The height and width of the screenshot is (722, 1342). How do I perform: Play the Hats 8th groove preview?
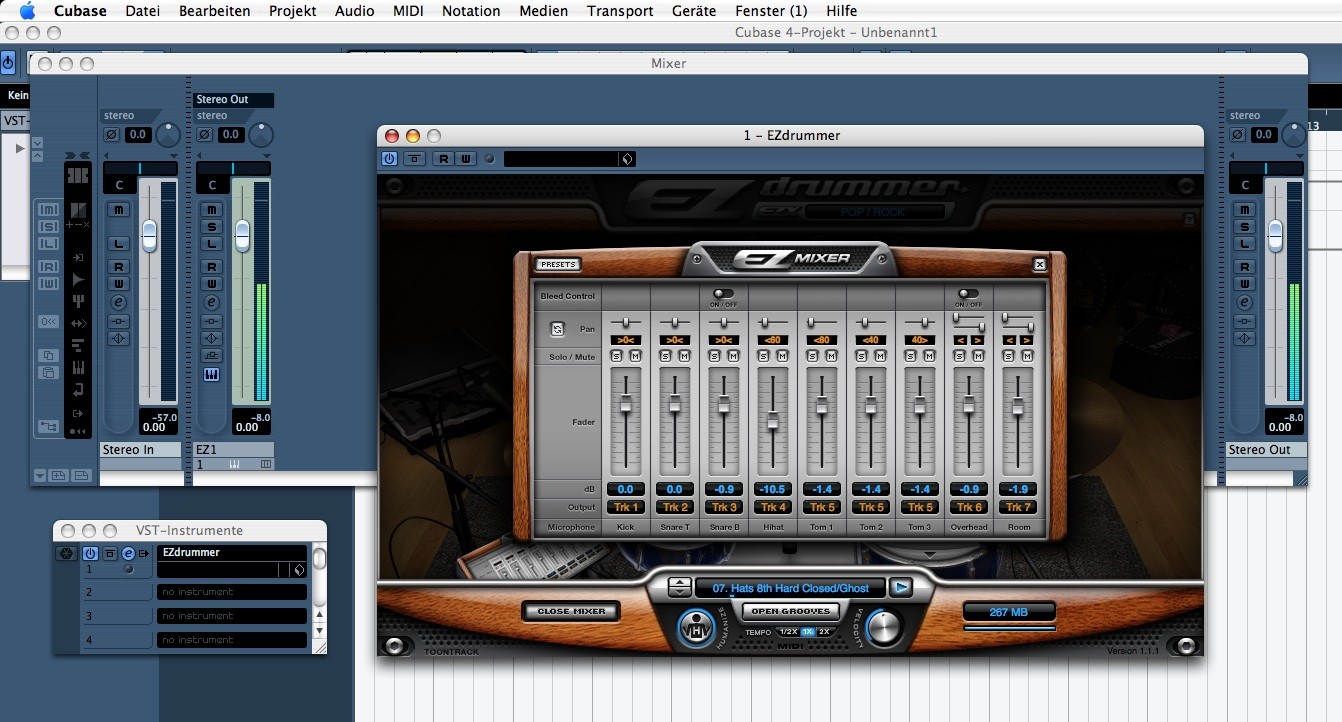click(x=901, y=587)
